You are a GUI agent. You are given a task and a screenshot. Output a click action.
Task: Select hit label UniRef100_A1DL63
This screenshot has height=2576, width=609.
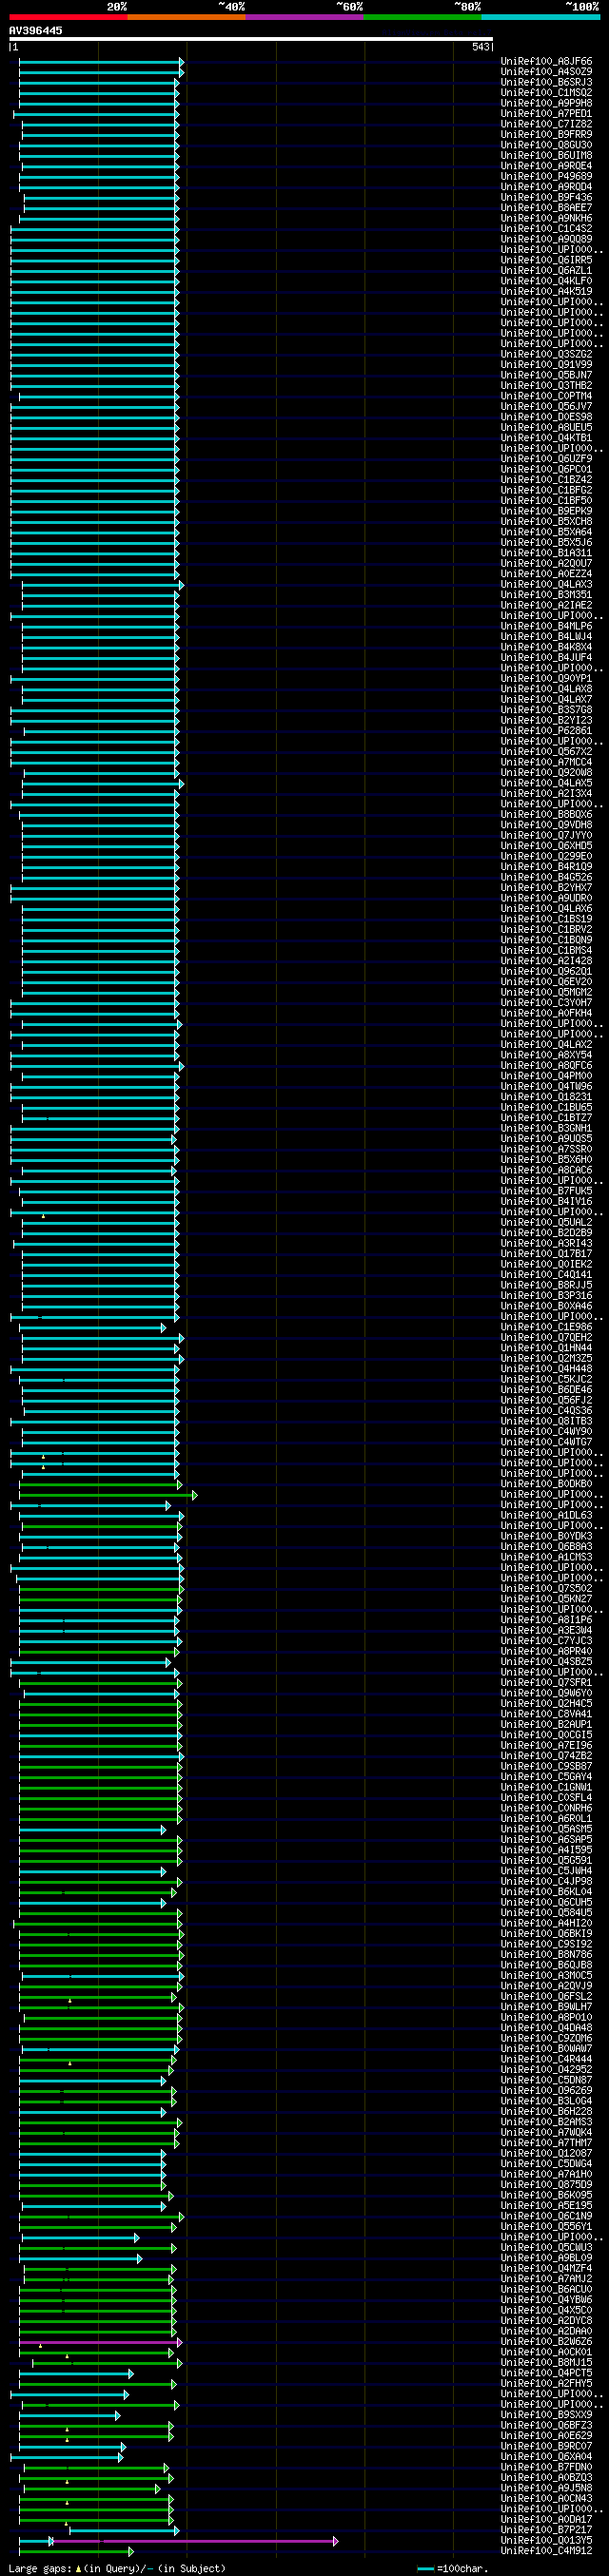[x=546, y=1516]
